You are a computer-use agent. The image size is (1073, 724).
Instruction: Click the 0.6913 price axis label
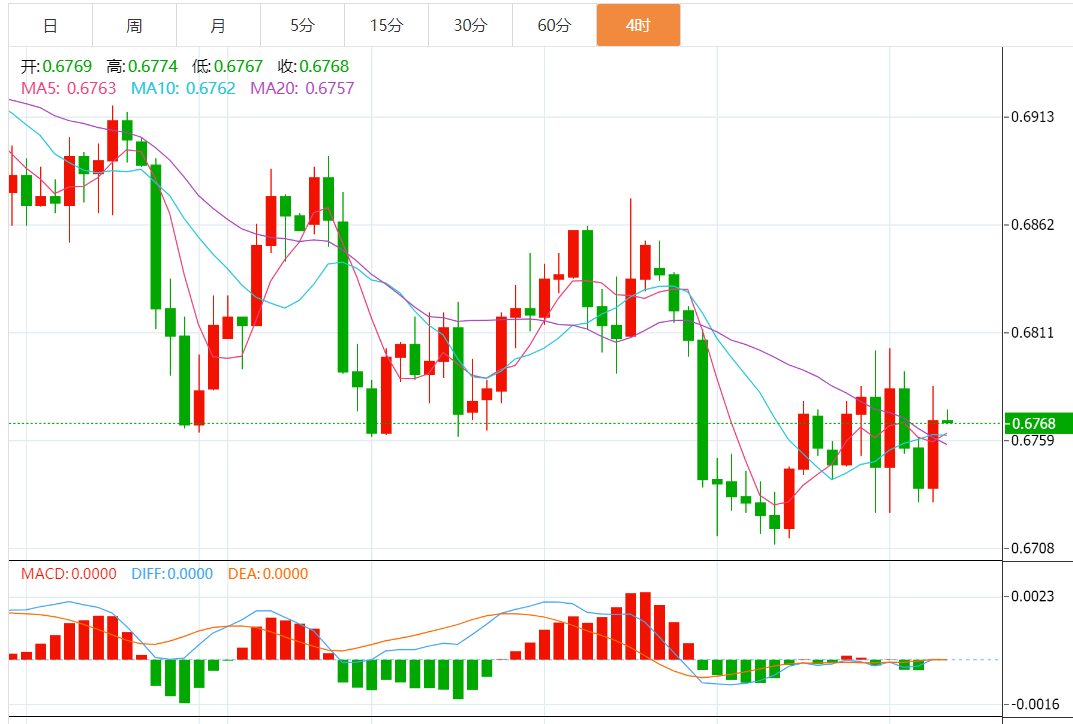pos(1033,117)
